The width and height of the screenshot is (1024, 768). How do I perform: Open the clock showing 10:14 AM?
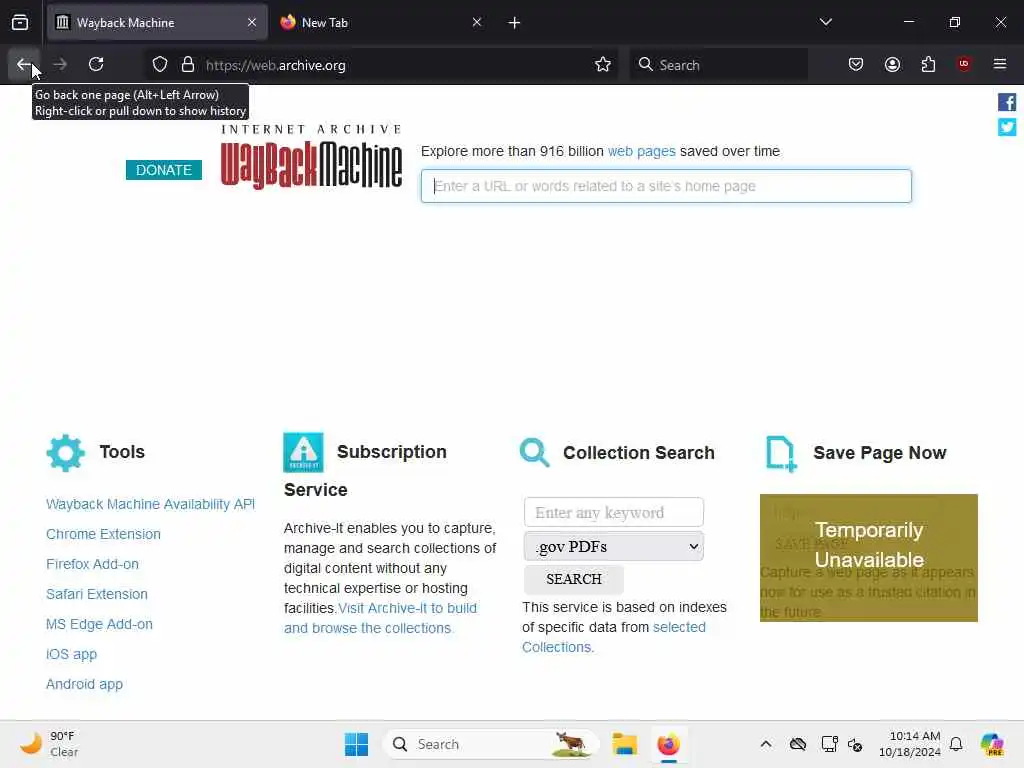(x=909, y=744)
